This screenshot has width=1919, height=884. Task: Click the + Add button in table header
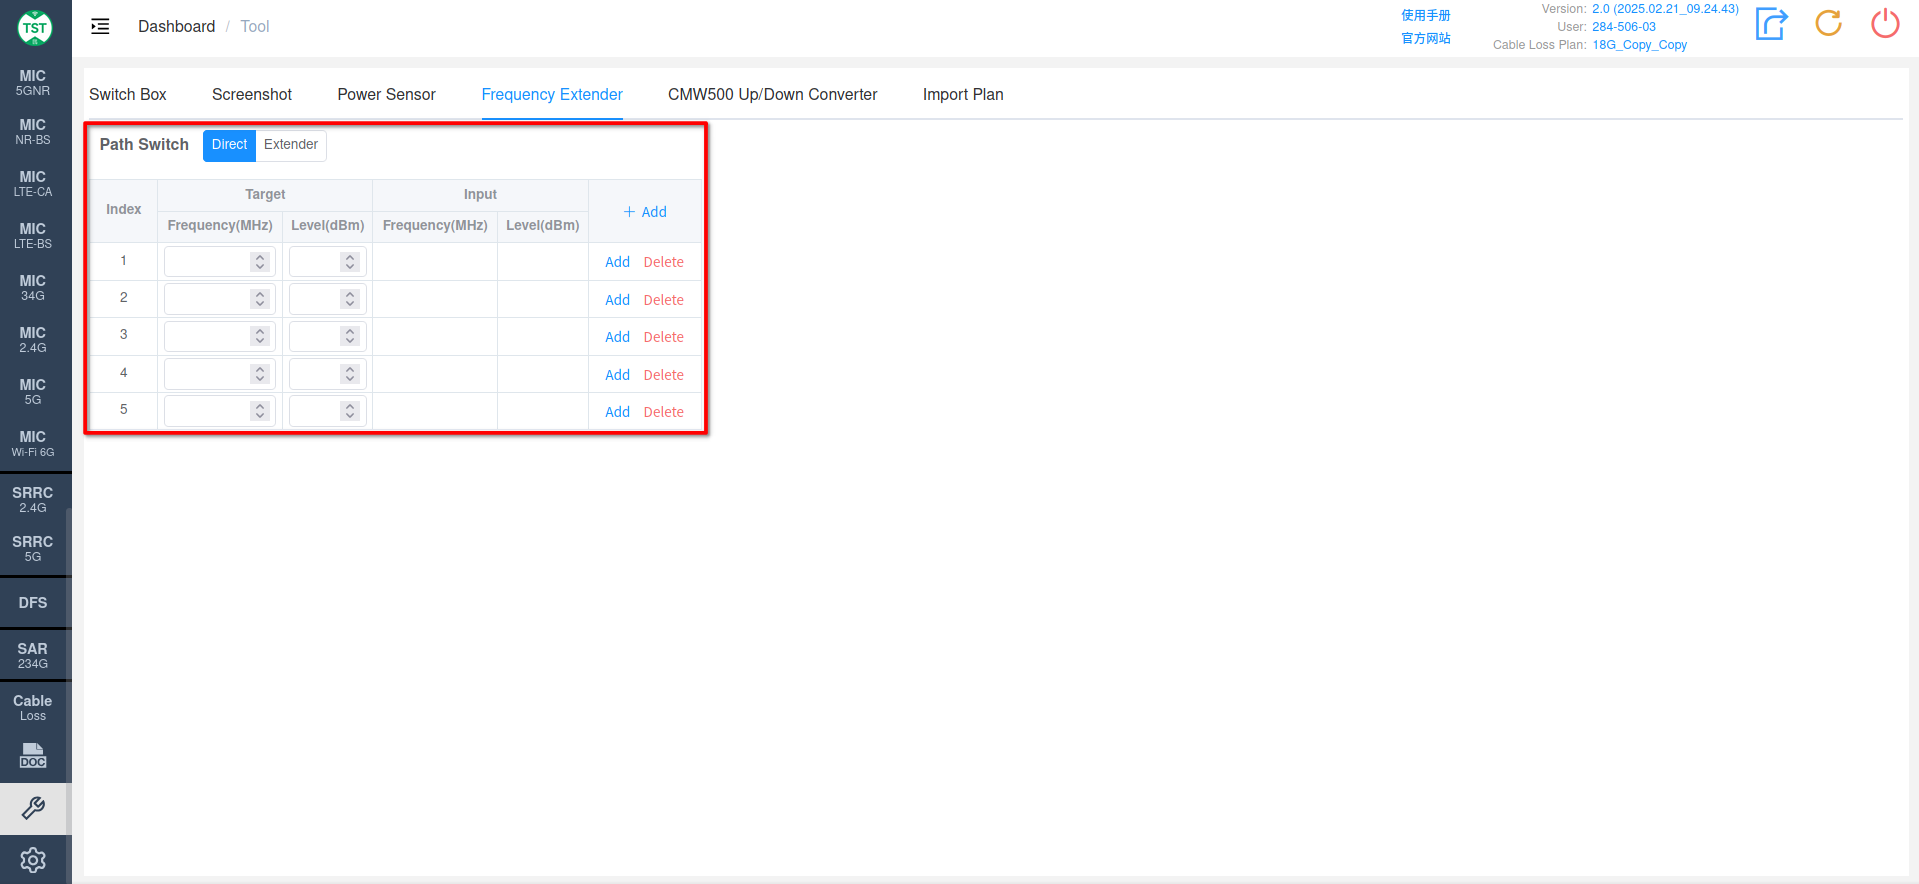(645, 212)
